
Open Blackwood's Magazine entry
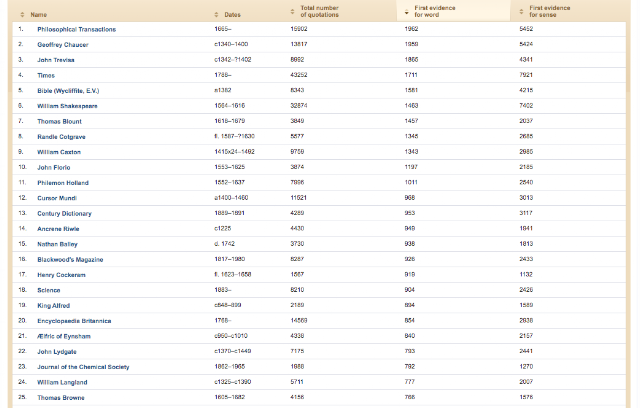coord(70,259)
